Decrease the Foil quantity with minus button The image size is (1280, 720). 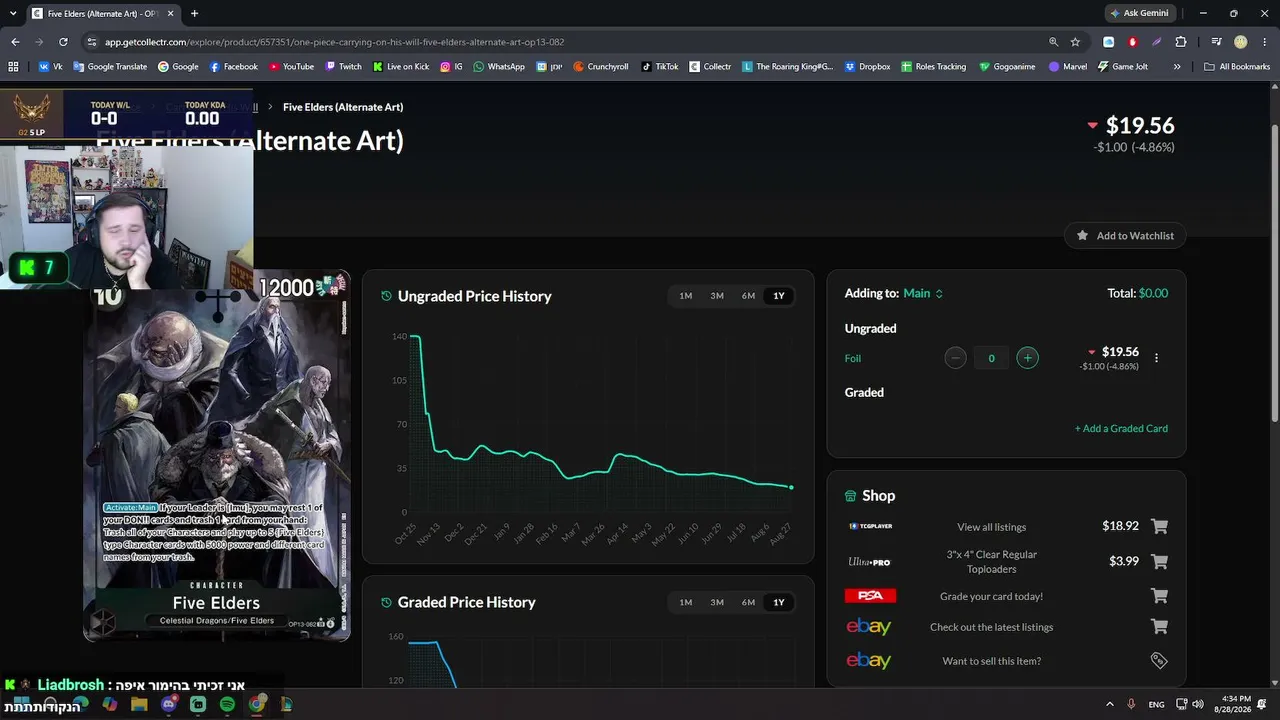(x=955, y=358)
